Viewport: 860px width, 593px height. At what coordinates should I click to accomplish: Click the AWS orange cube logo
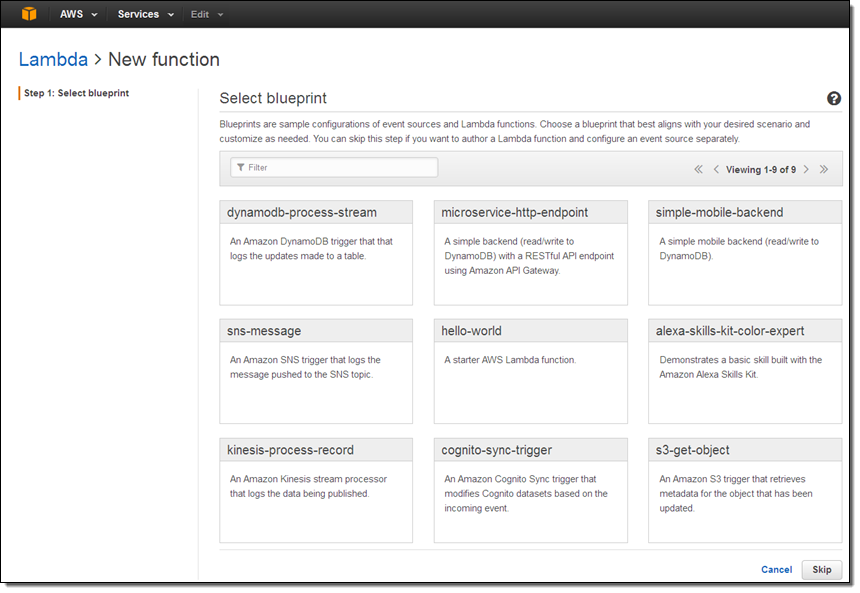click(29, 14)
